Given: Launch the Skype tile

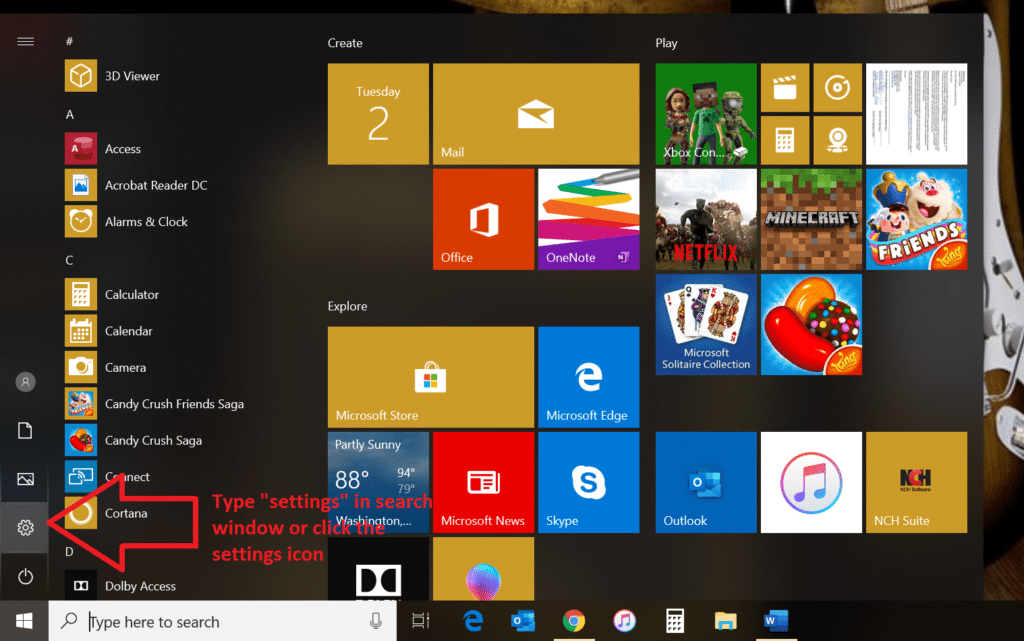Looking at the screenshot, I should (x=588, y=482).
